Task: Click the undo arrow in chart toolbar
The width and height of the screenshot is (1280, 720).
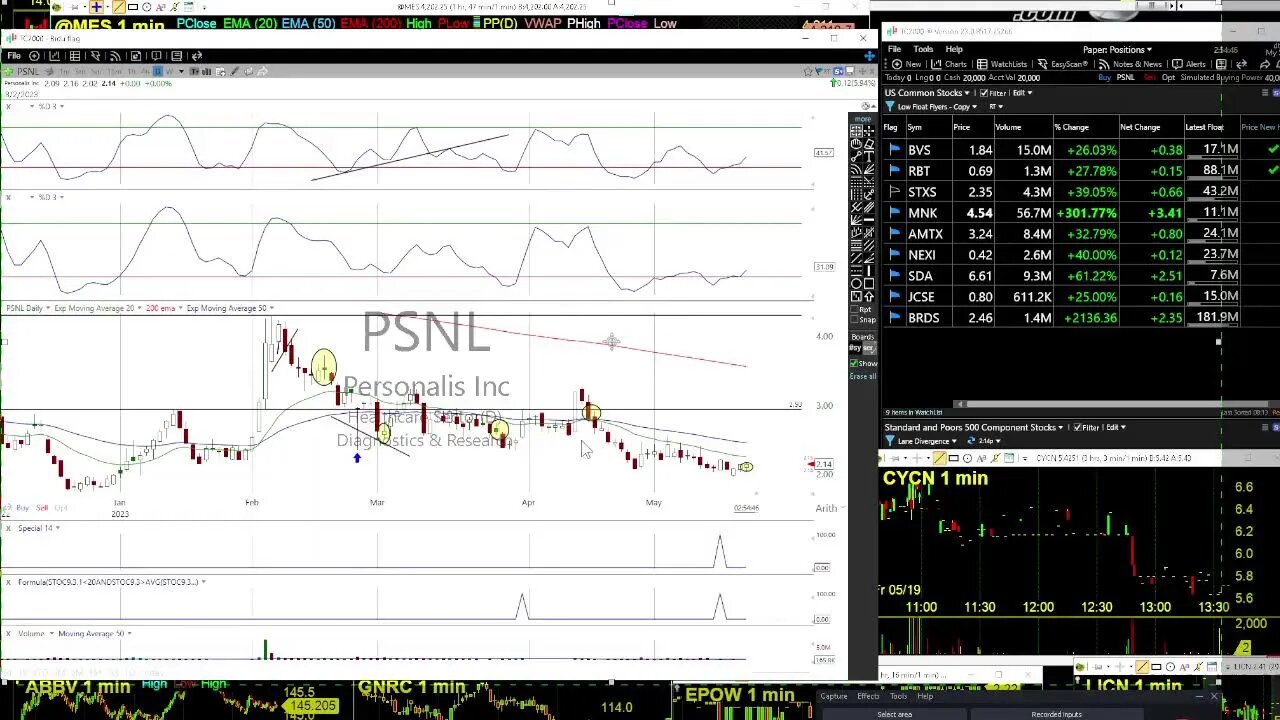Action: tap(248, 72)
